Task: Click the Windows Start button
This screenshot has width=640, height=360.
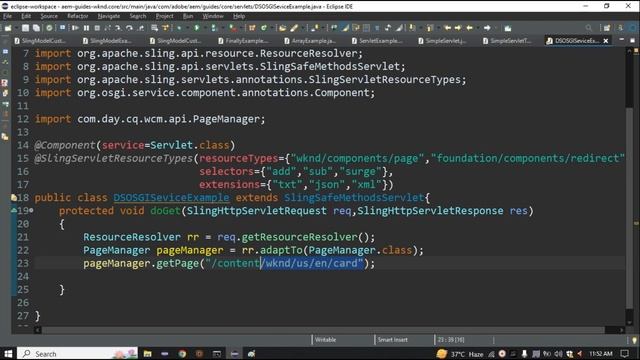Action: (x=8, y=353)
